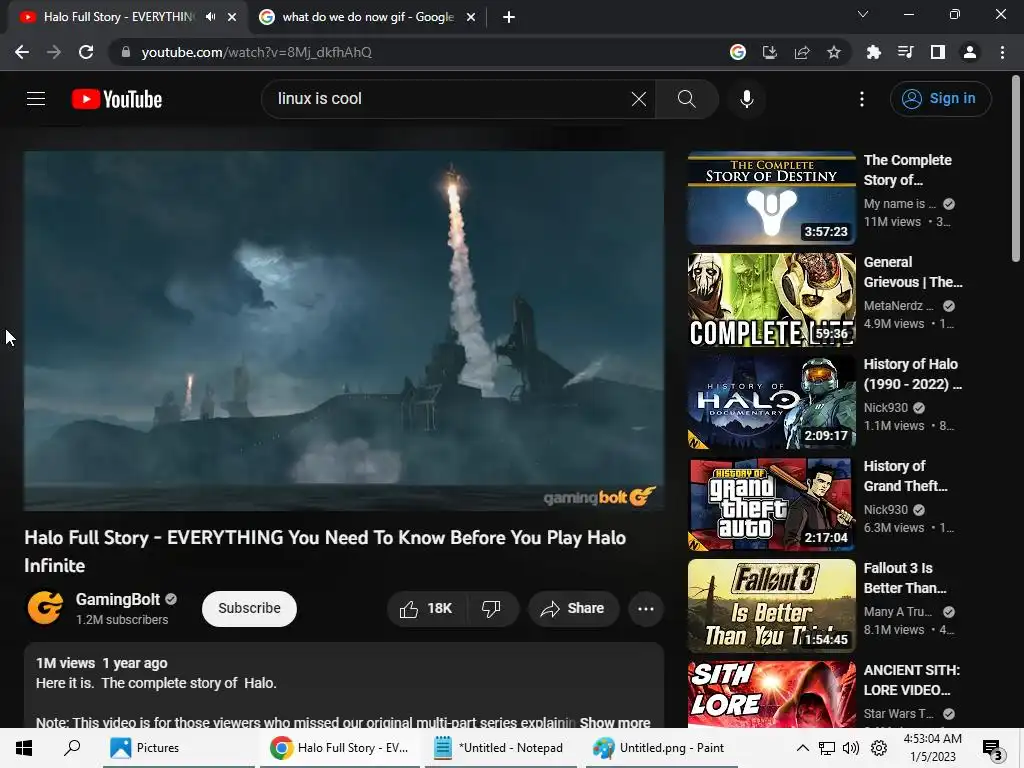Start voice search with the microphone icon

[746, 99]
